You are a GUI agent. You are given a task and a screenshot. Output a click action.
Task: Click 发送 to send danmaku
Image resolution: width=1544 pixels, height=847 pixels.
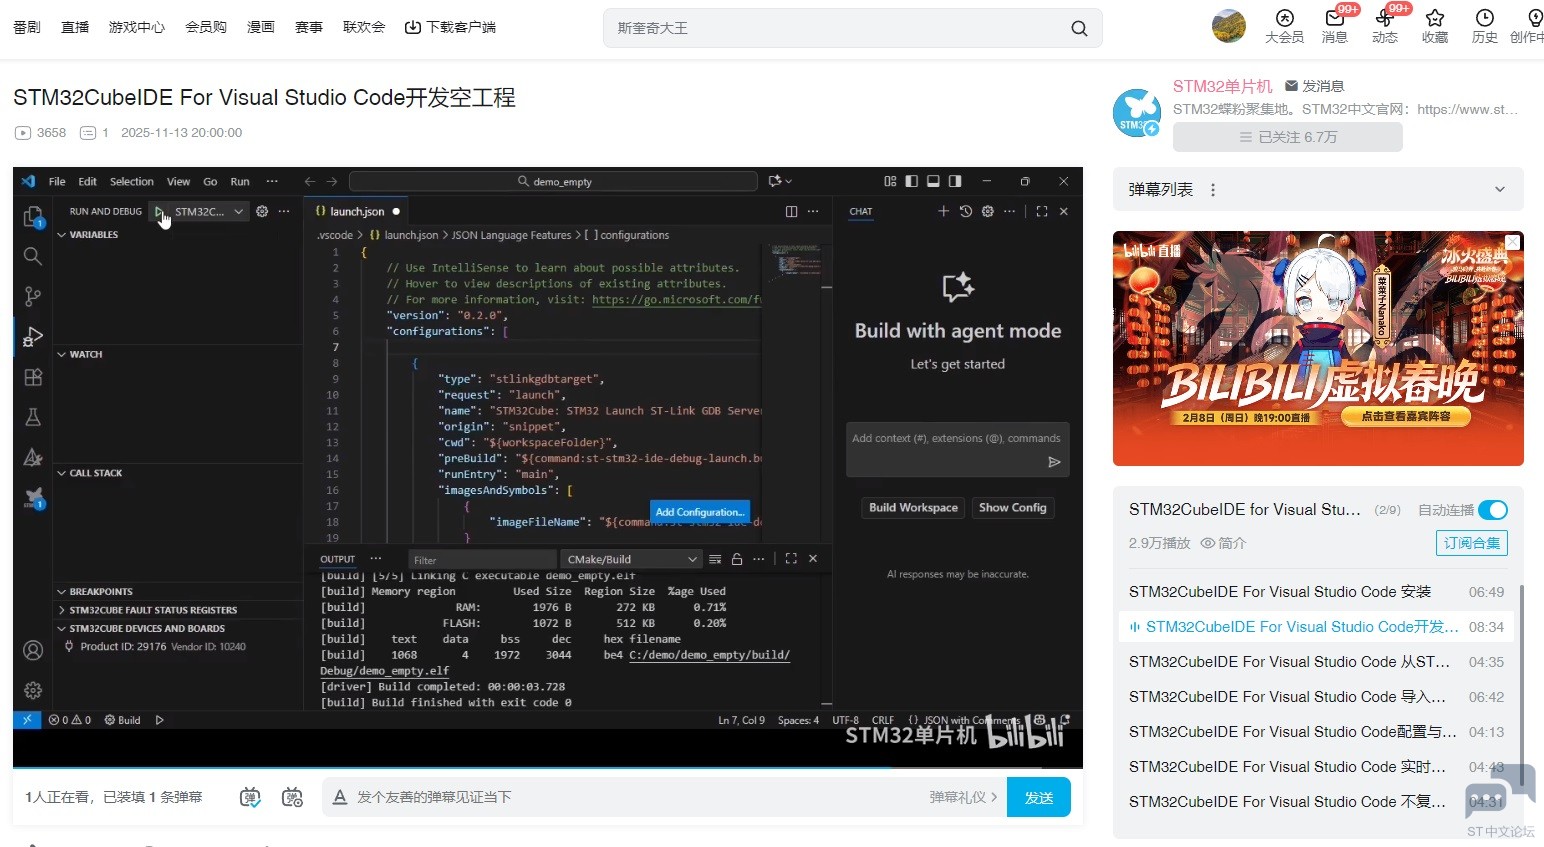(x=1039, y=797)
